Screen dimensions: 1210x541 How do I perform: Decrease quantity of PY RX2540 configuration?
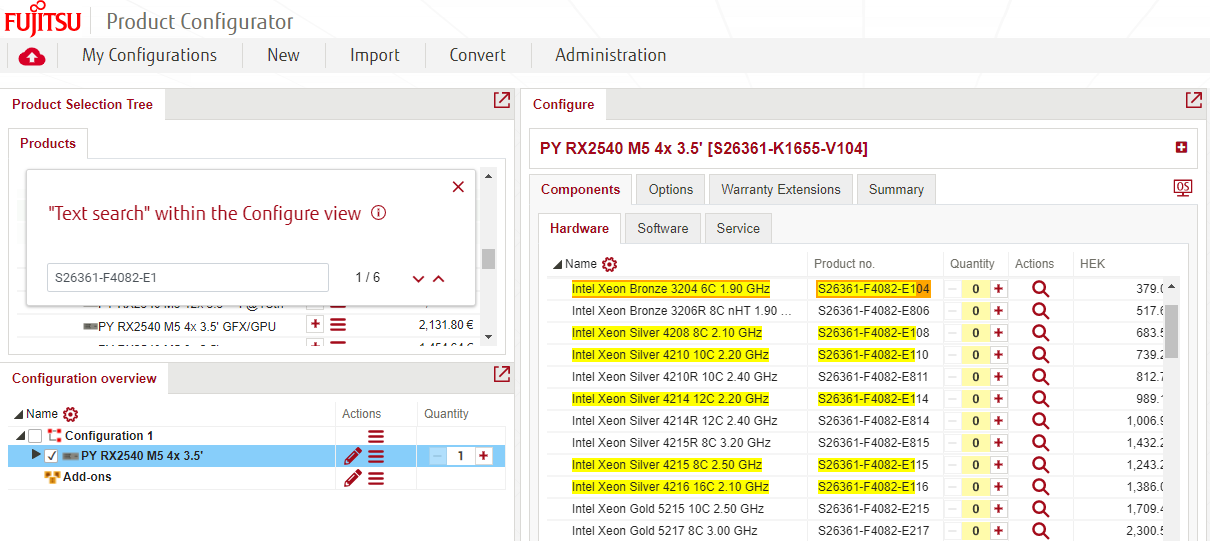(438, 456)
